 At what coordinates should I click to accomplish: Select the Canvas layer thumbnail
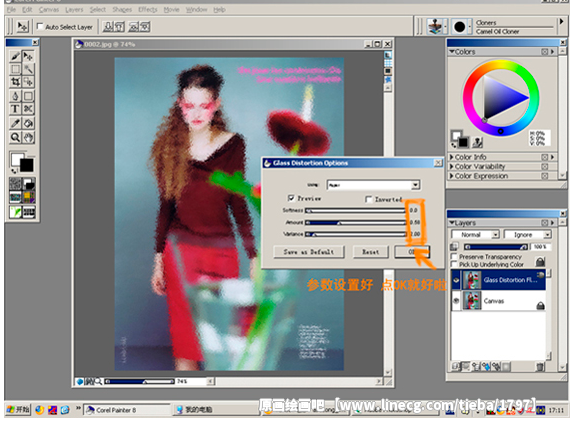coord(471,300)
